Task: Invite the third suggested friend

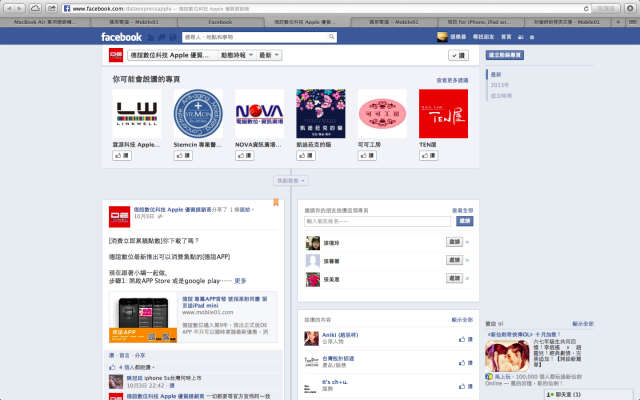Action: [454, 278]
